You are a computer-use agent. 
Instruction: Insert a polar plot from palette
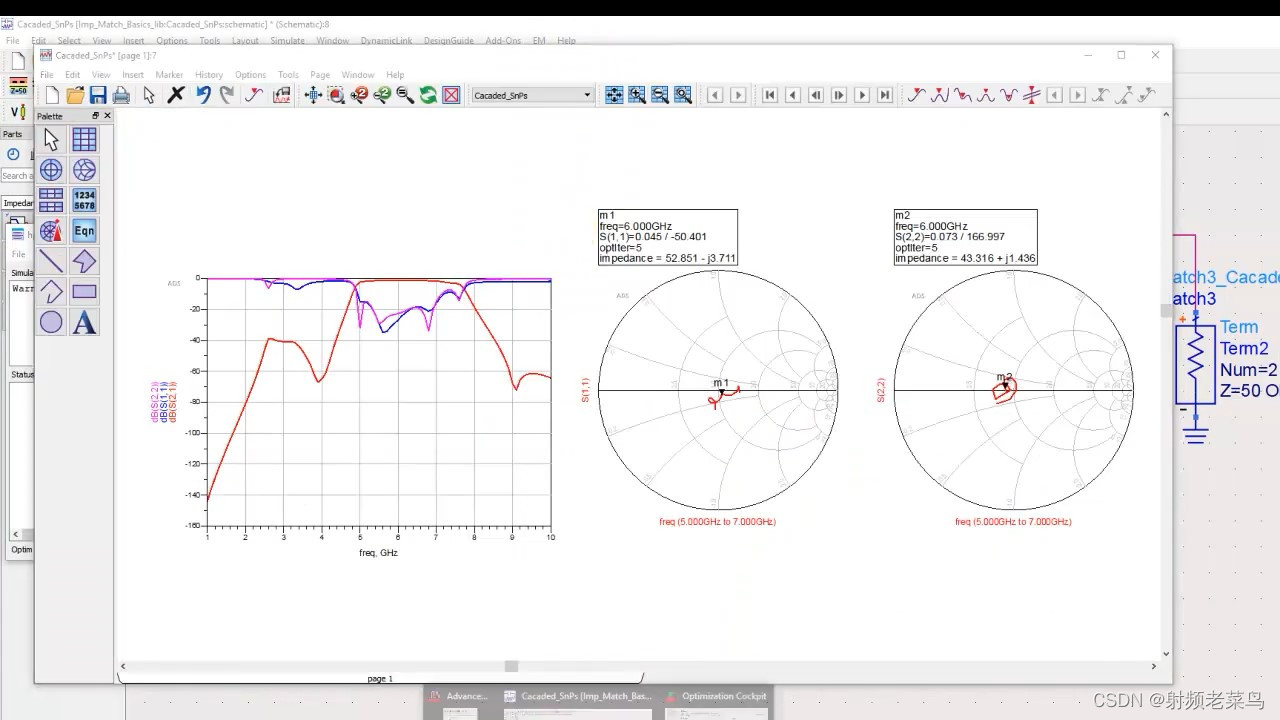click(51, 170)
